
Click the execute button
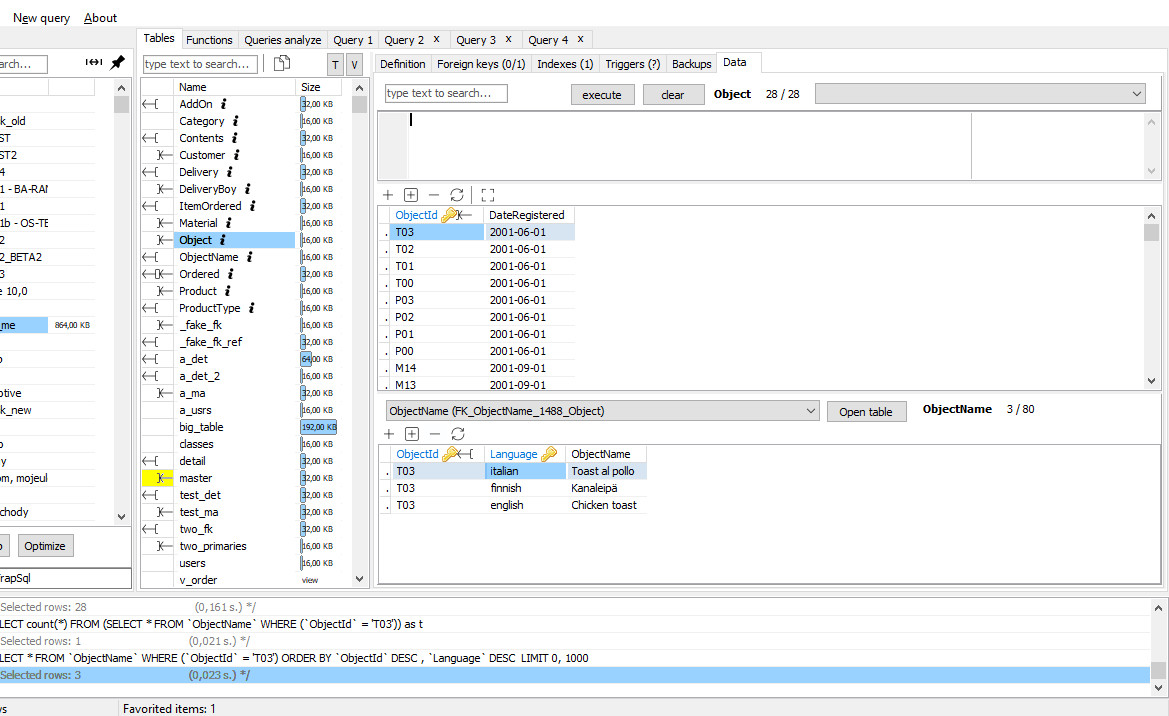click(602, 95)
